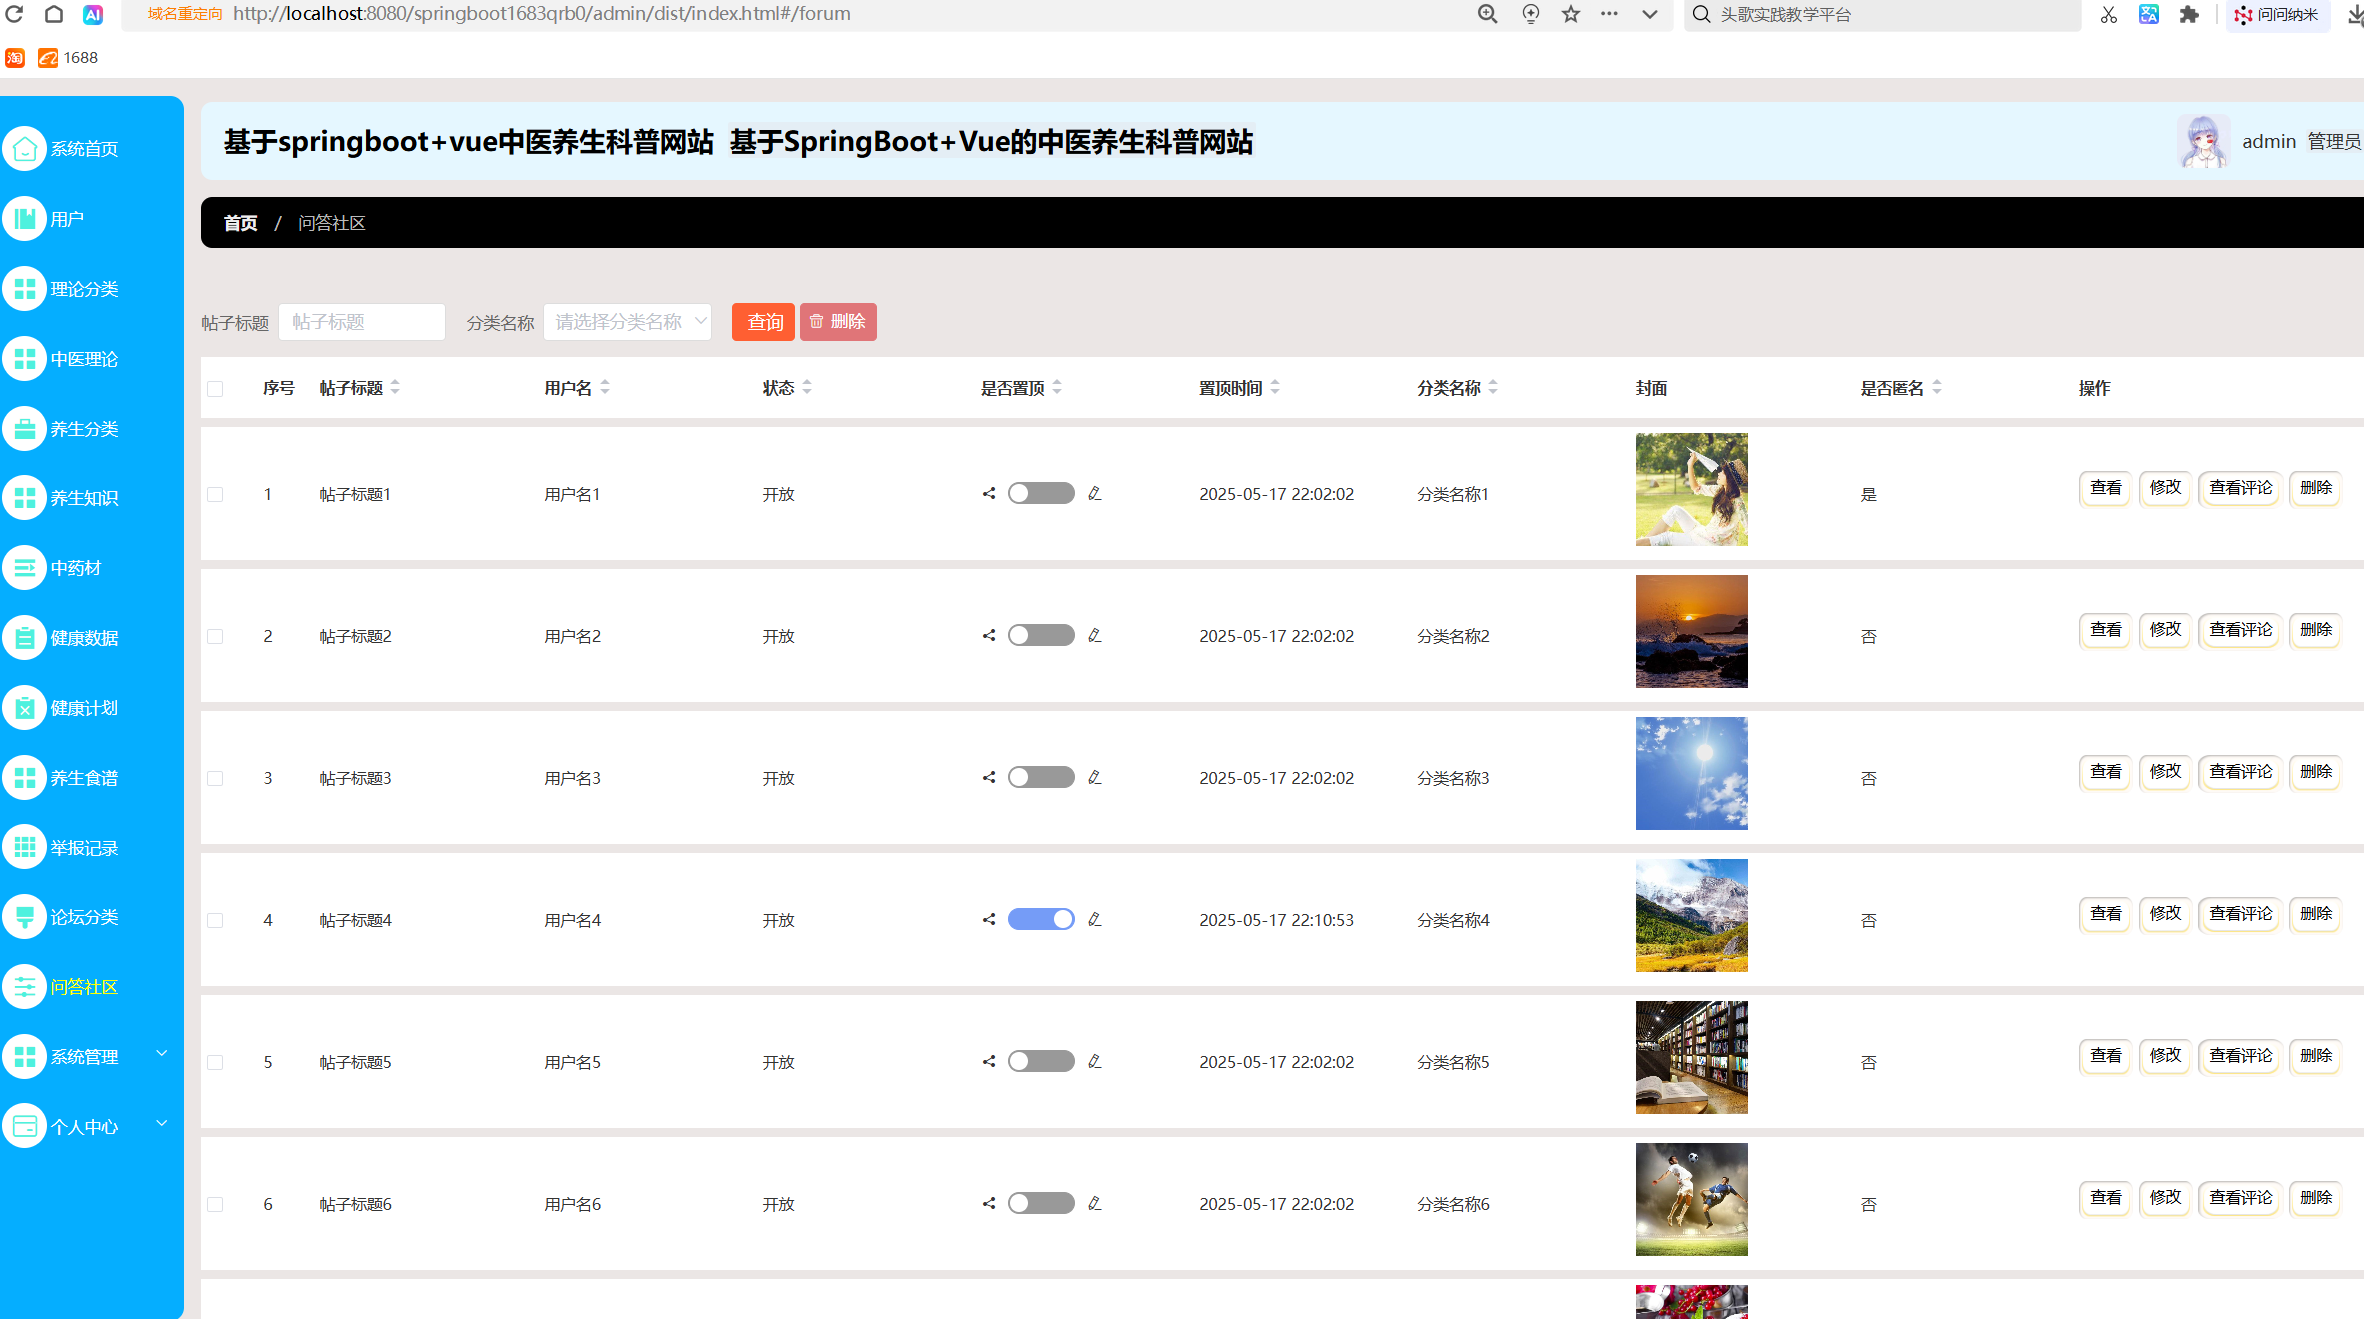Click the zoom magnifier icon in address bar
Screen dimensions: 2364x1319
[1488, 14]
